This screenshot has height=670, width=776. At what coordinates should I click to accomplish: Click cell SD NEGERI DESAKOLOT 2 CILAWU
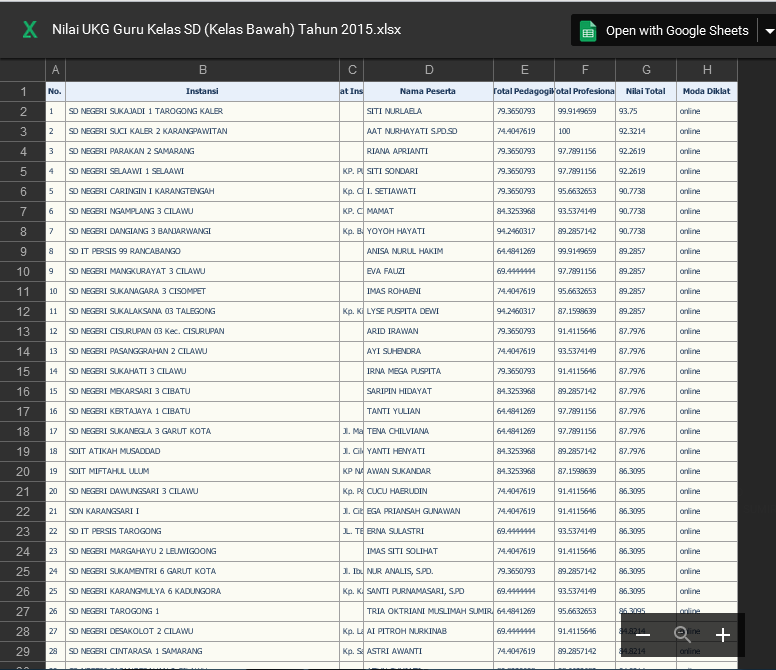[x=202, y=631]
